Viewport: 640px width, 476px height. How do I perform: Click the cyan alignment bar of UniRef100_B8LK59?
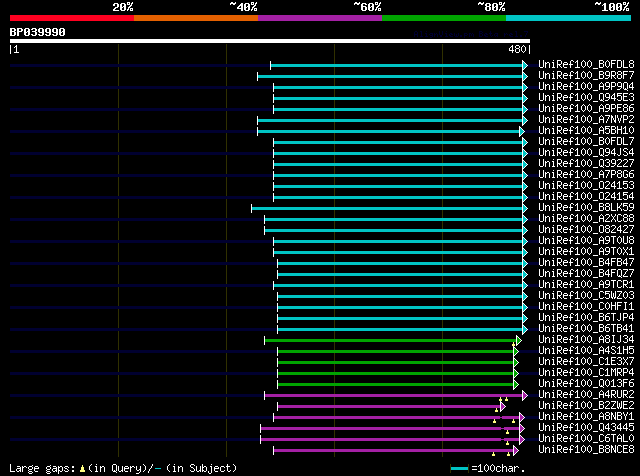click(387, 209)
